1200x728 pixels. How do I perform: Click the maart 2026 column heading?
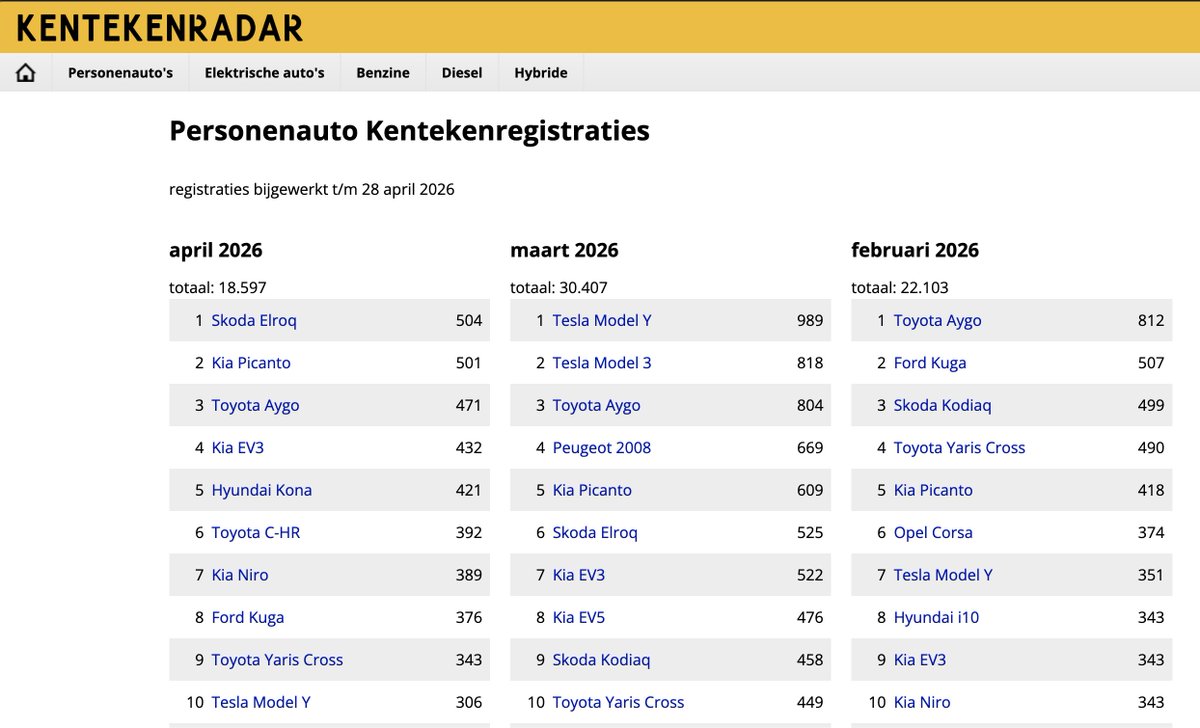pyautogui.click(x=564, y=250)
